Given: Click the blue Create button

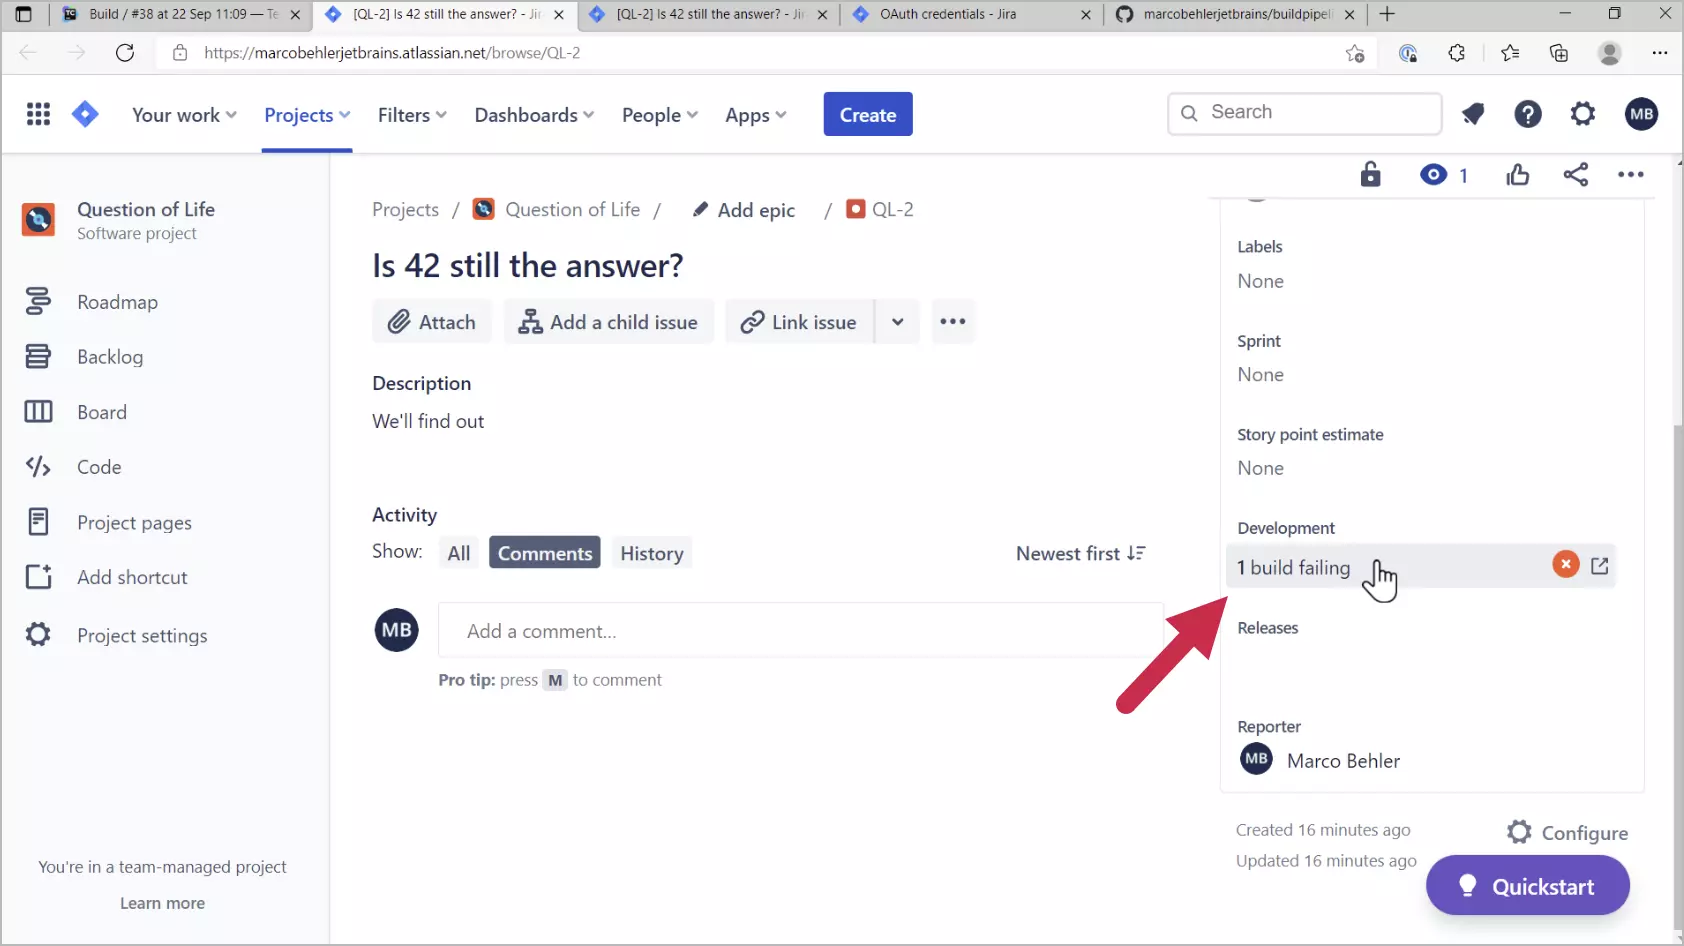Looking at the screenshot, I should [867, 115].
